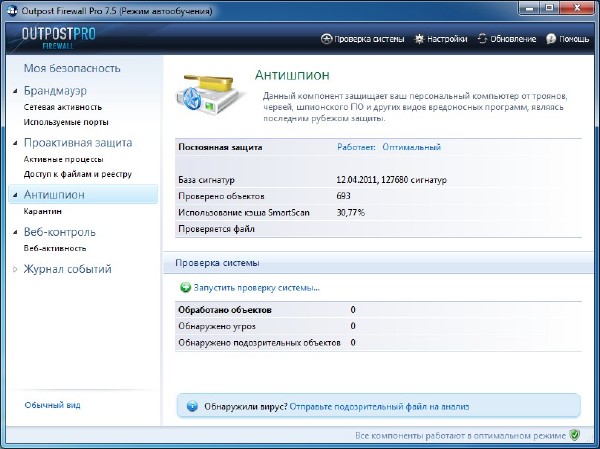Image resolution: width=600 pixels, height=449 pixels.
Task: Select Активные процессы in the sidebar
Action: click(x=63, y=159)
